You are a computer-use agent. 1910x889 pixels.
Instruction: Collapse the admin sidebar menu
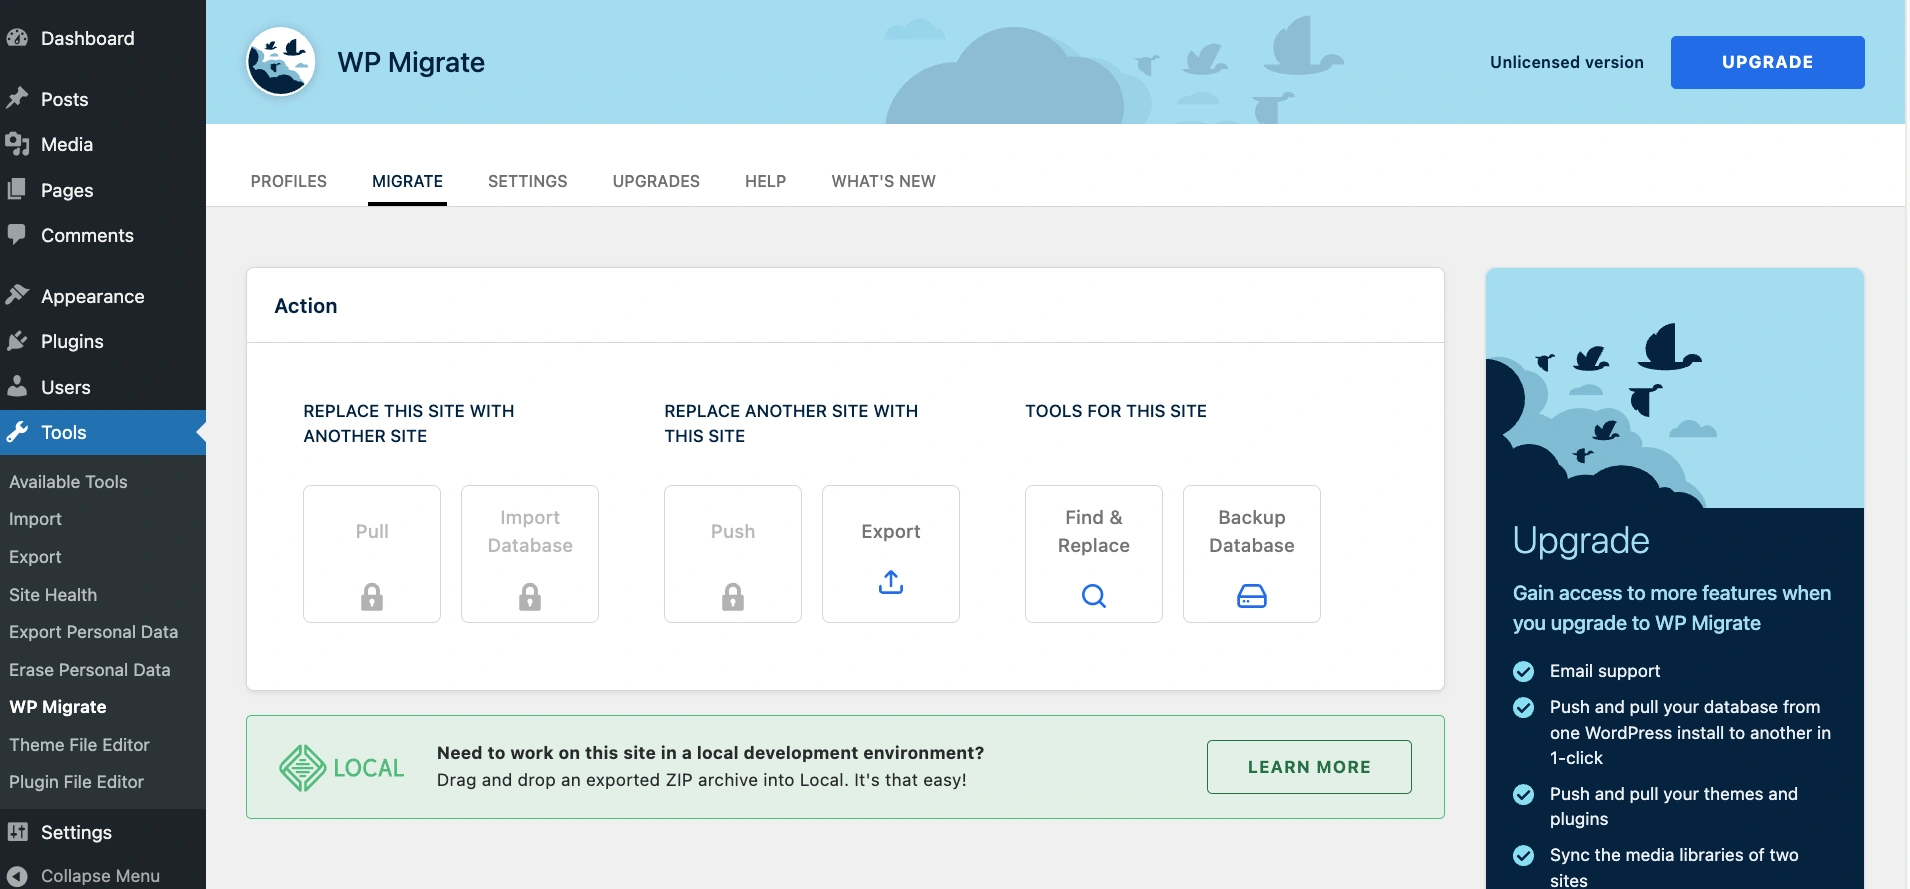pyautogui.click(x=99, y=875)
